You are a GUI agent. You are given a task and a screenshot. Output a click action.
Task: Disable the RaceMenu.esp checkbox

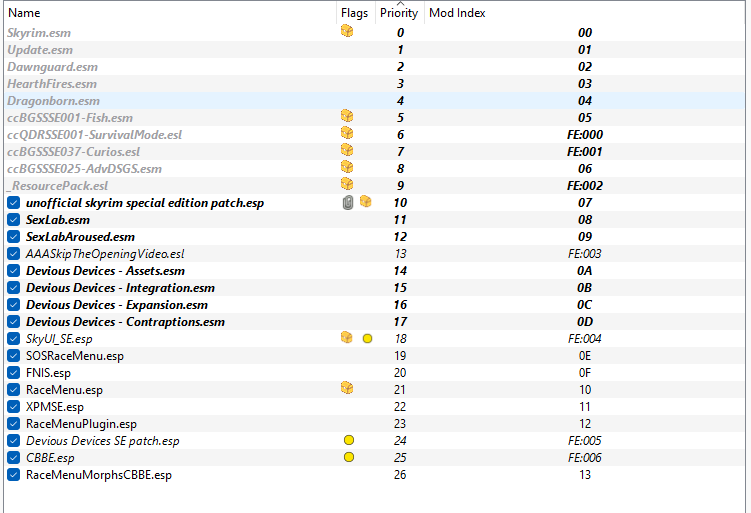pyautogui.click(x=14, y=390)
